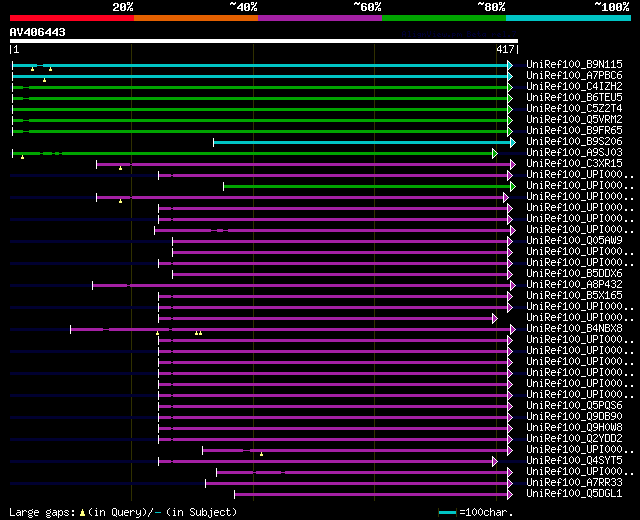
Task: Click the purple ~60% identity legend segment
Action: [x=320, y=18]
